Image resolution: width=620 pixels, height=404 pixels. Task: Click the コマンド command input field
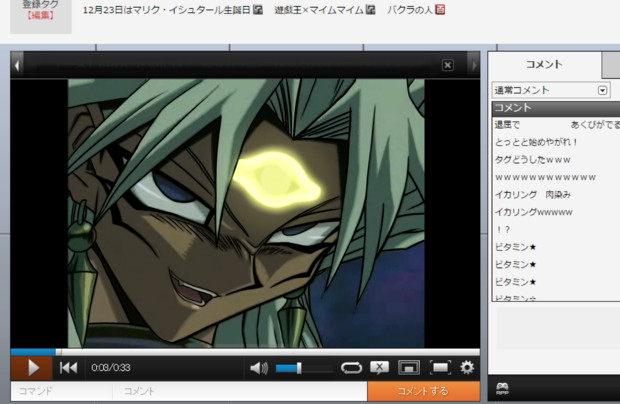(62, 391)
